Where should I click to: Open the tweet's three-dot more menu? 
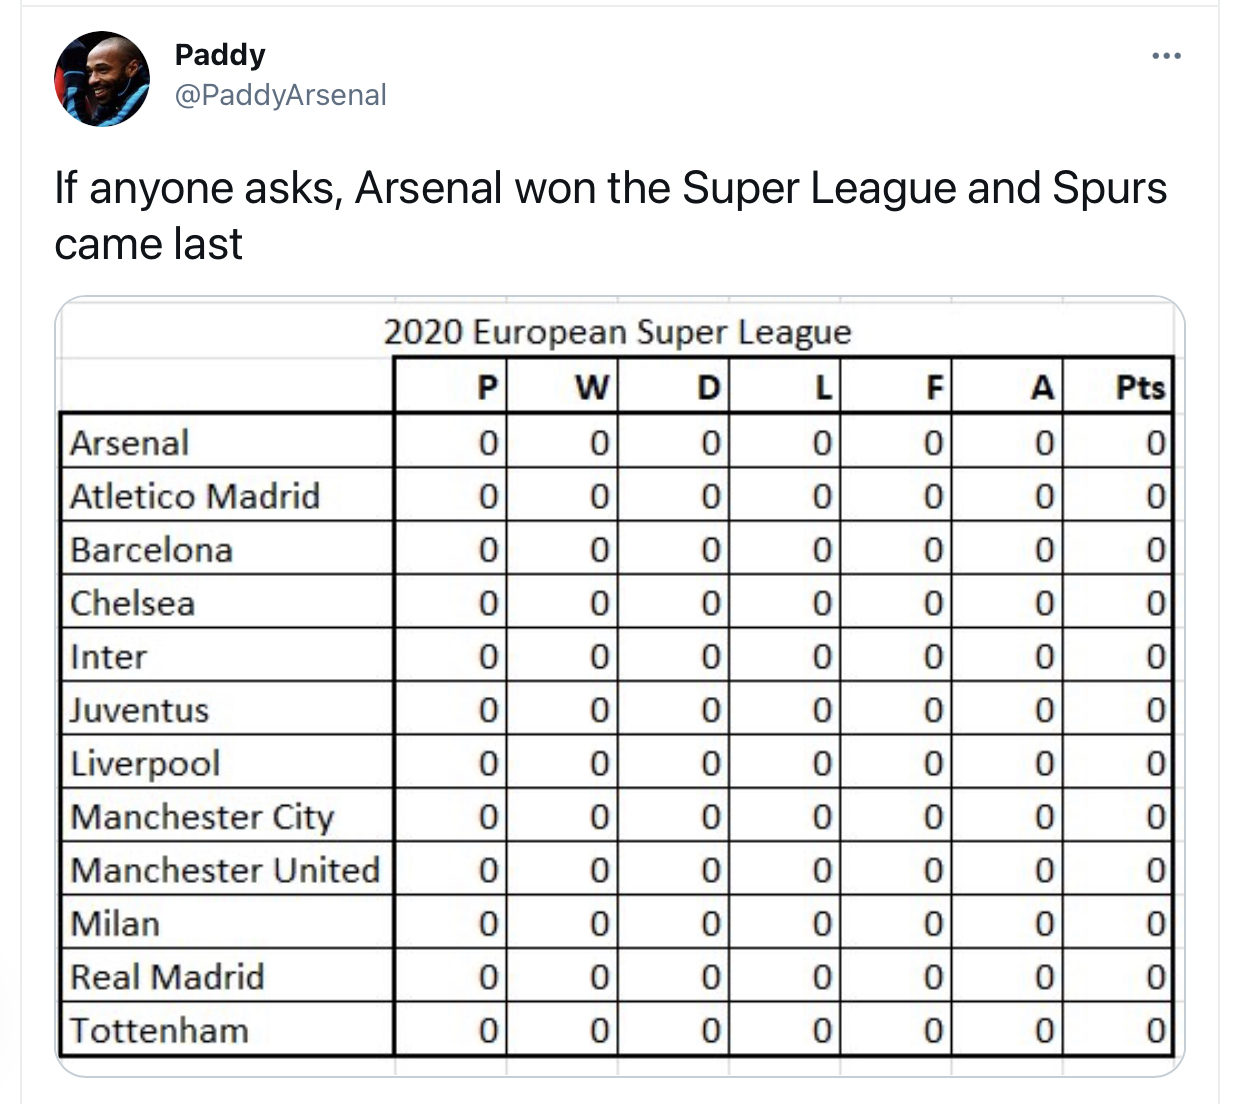(1166, 56)
